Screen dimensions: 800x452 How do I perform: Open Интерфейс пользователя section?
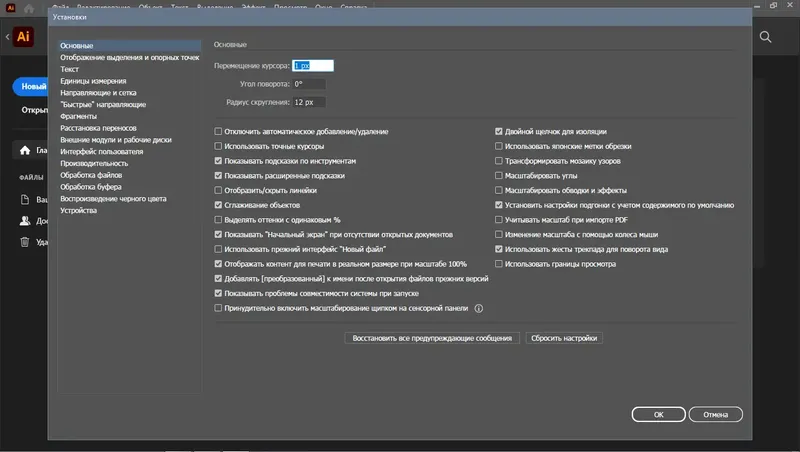click(x=129, y=152)
